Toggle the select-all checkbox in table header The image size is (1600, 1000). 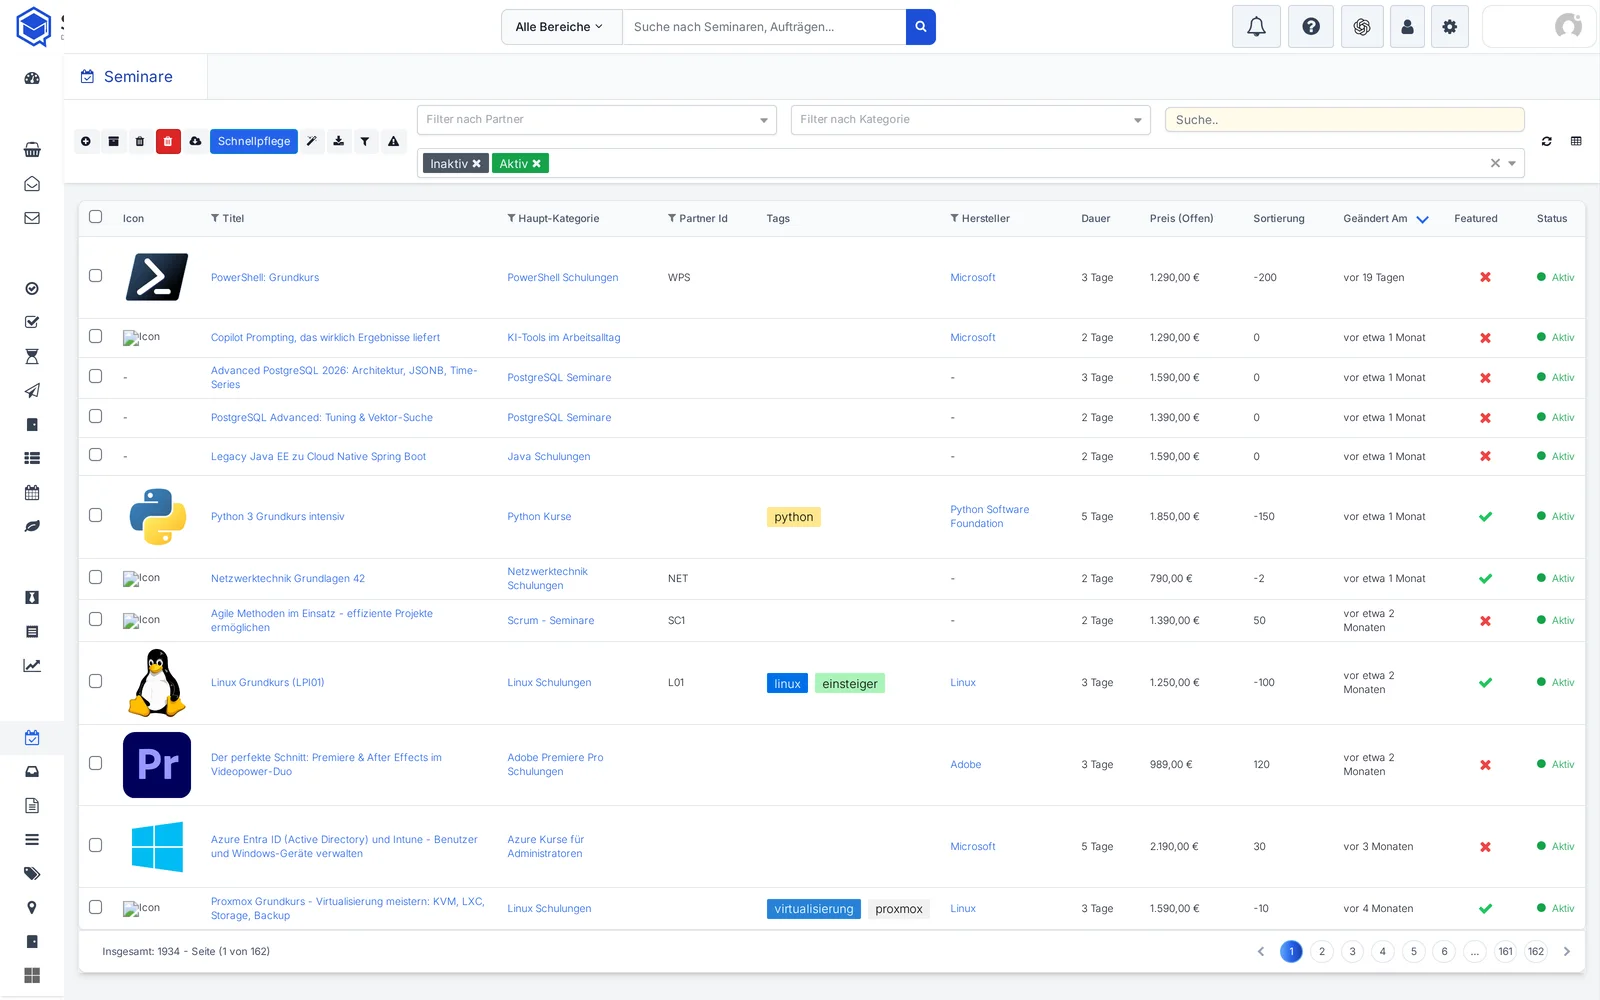[96, 217]
